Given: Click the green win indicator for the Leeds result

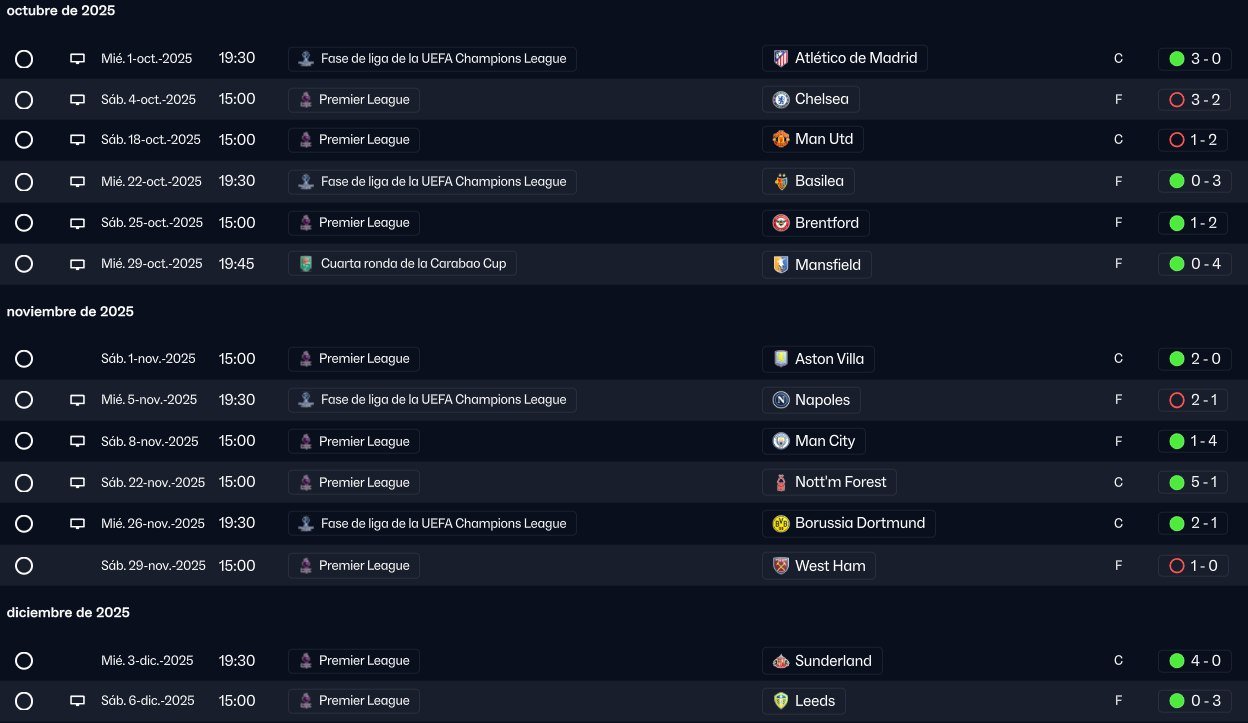Looking at the screenshot, I should pos(1177,701).
